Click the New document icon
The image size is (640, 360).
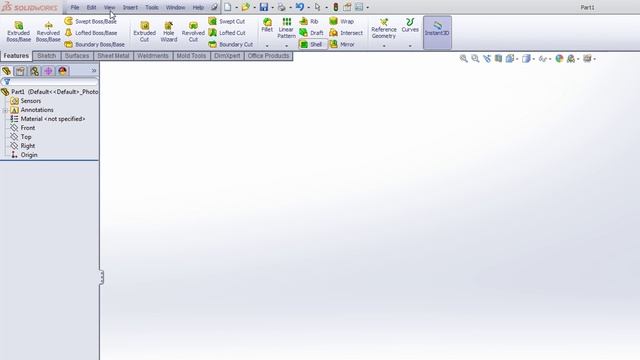[x=227, y=7]
